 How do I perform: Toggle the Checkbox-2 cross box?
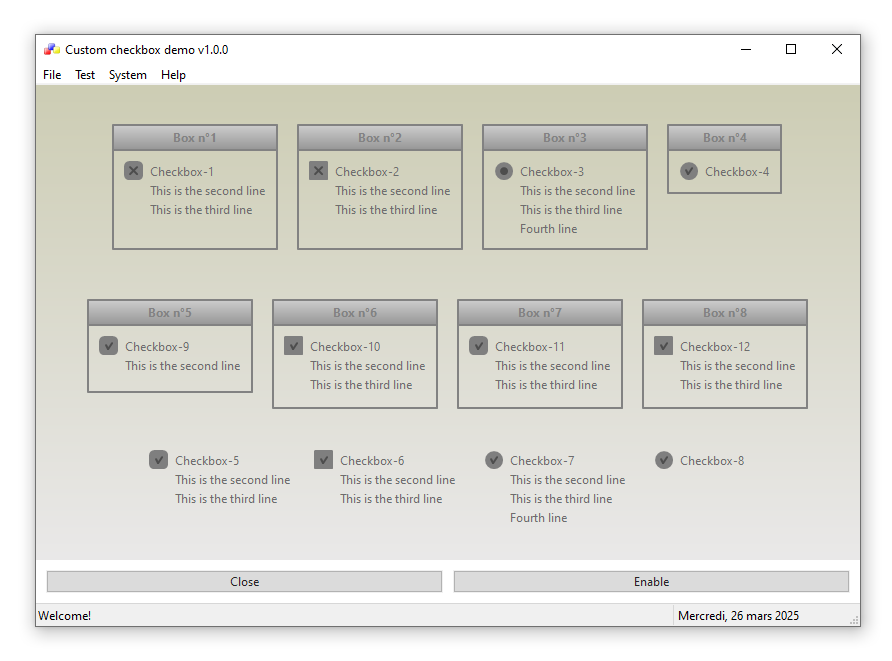319,171
